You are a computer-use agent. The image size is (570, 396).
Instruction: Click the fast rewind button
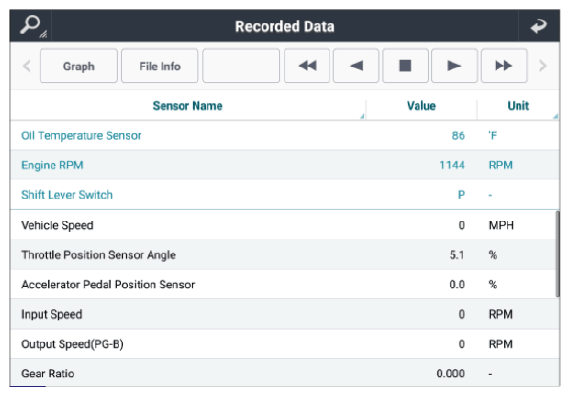tap(307, 66)
